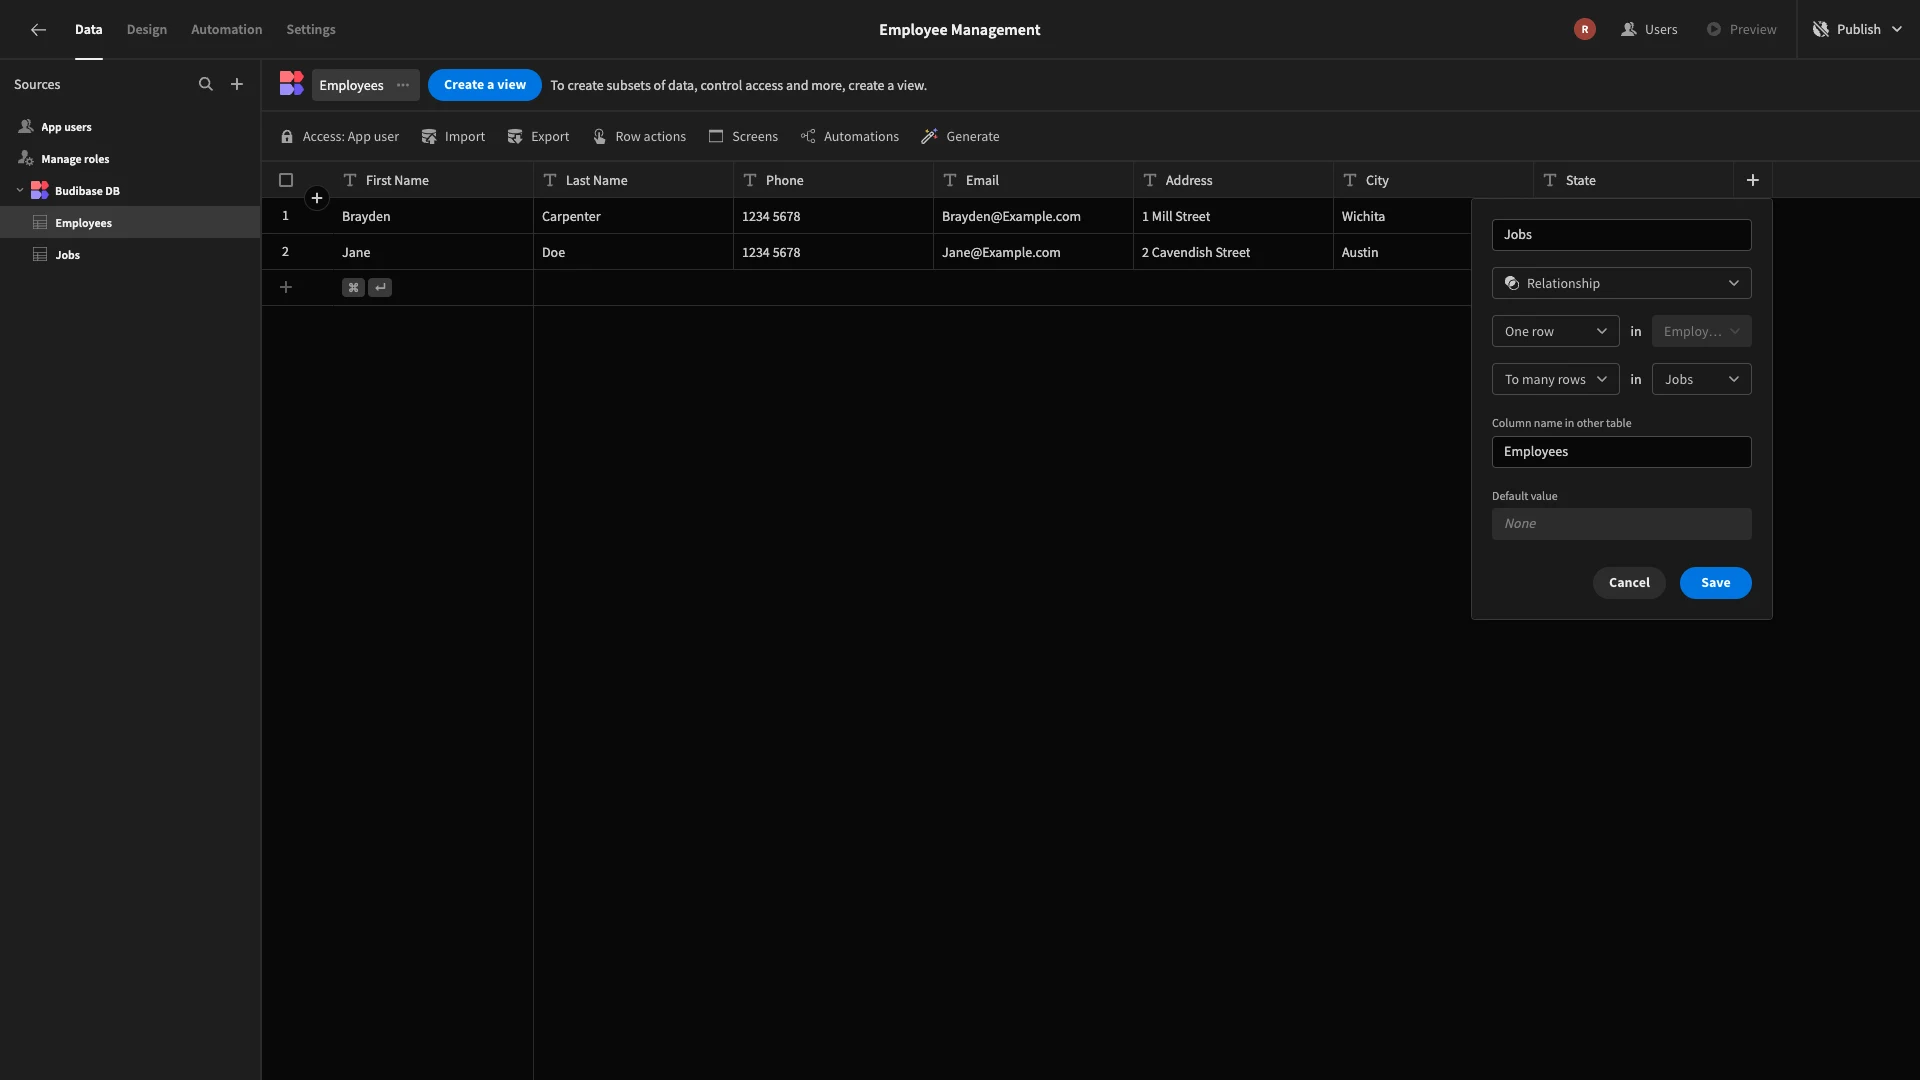Screen dimensions: 1920x1080
Task: Open Automations for this table
Action: point(849,137)
